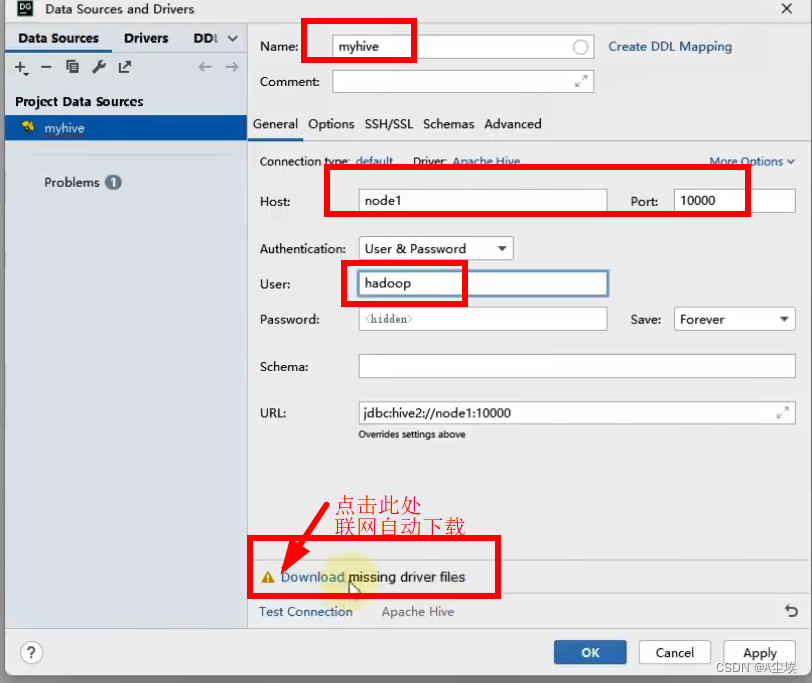
Task: Click the myhive Hive bee icon
Action: coord(27,127)
